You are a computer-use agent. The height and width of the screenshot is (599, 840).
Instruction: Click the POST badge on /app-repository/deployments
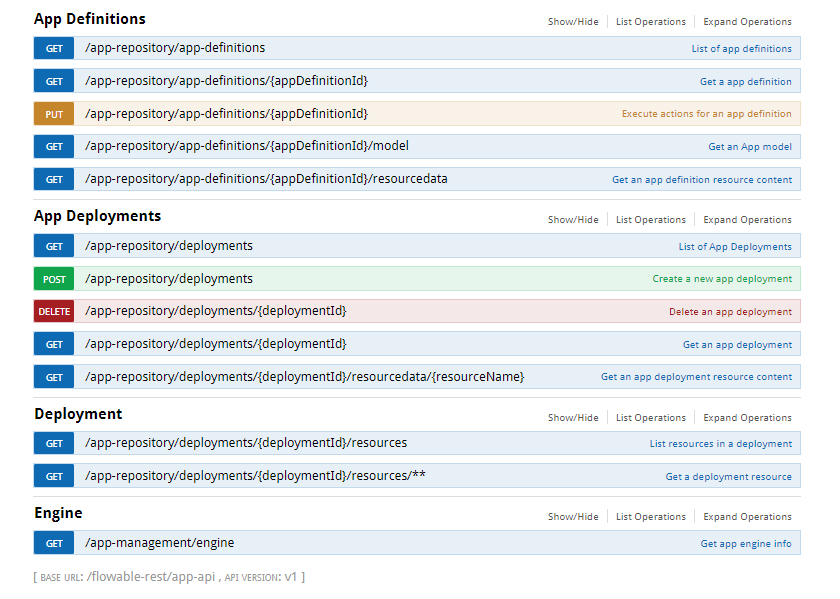[x=53, y=278]
